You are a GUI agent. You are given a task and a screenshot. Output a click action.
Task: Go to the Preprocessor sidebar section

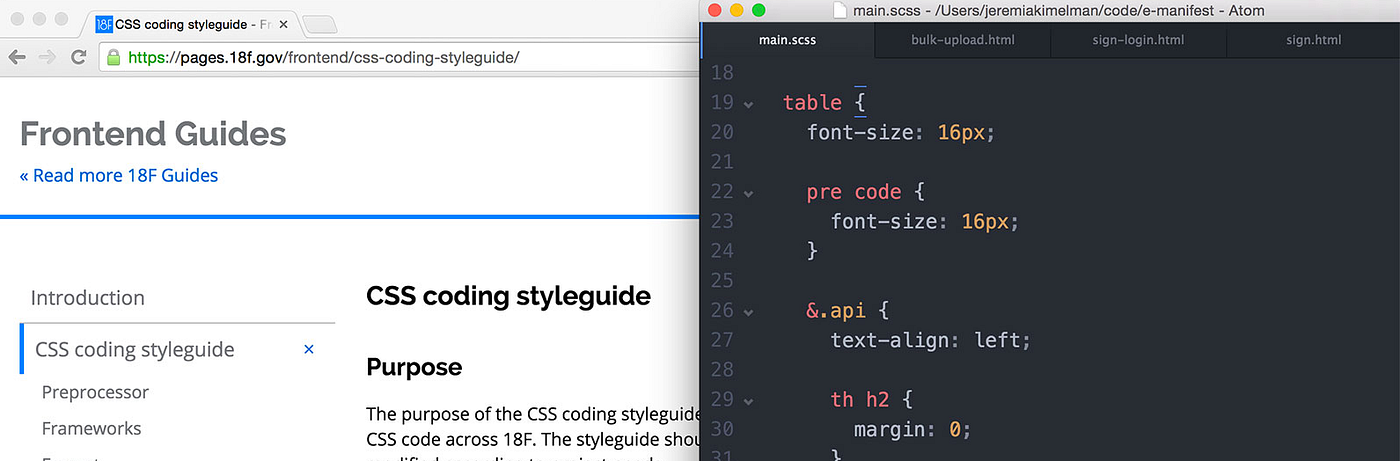[95, 392]
